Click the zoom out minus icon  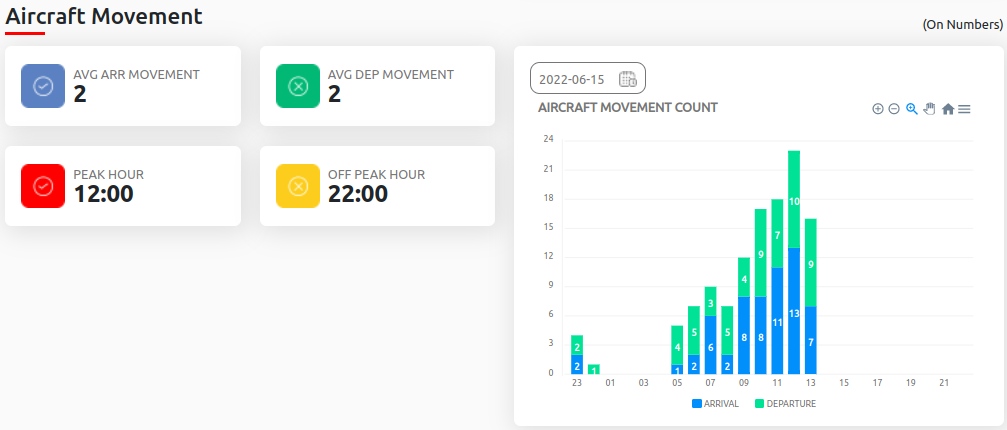click(x=894, y=109)
